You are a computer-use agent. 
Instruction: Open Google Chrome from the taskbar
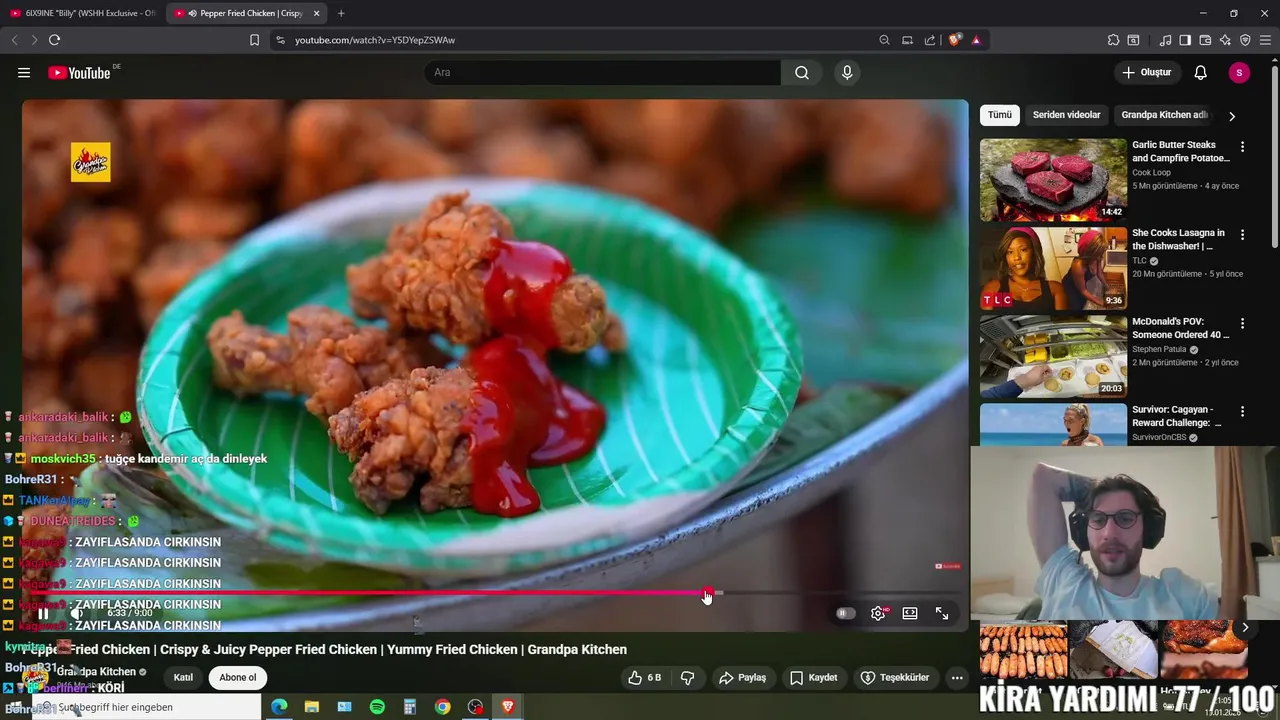tap(442, 707)
